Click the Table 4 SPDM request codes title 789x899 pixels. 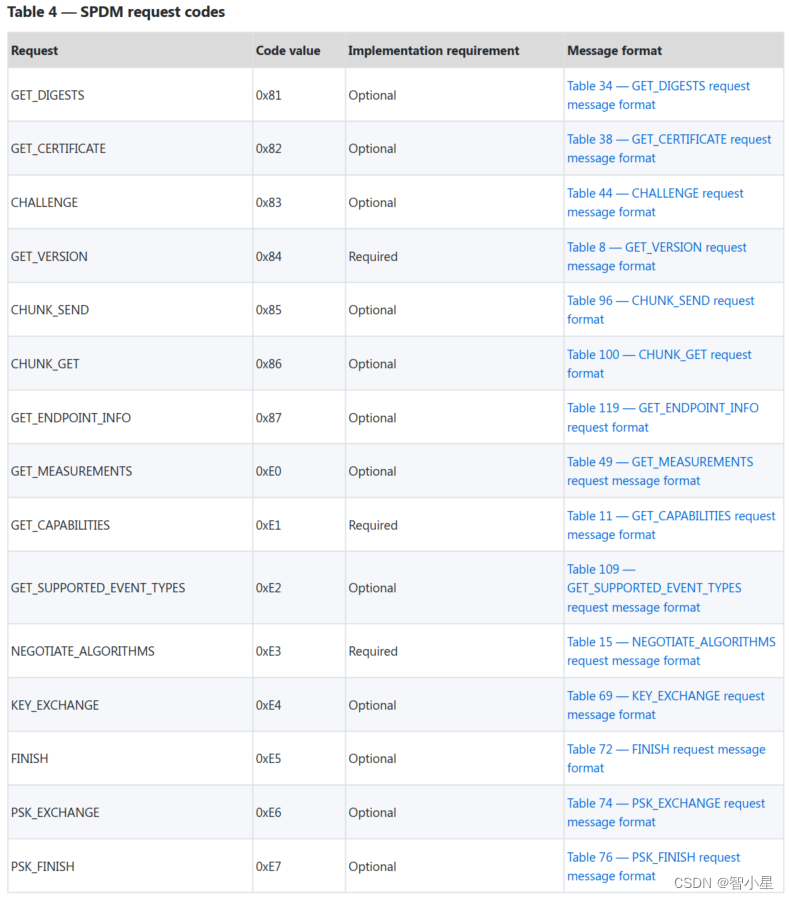tap(116, 12)
